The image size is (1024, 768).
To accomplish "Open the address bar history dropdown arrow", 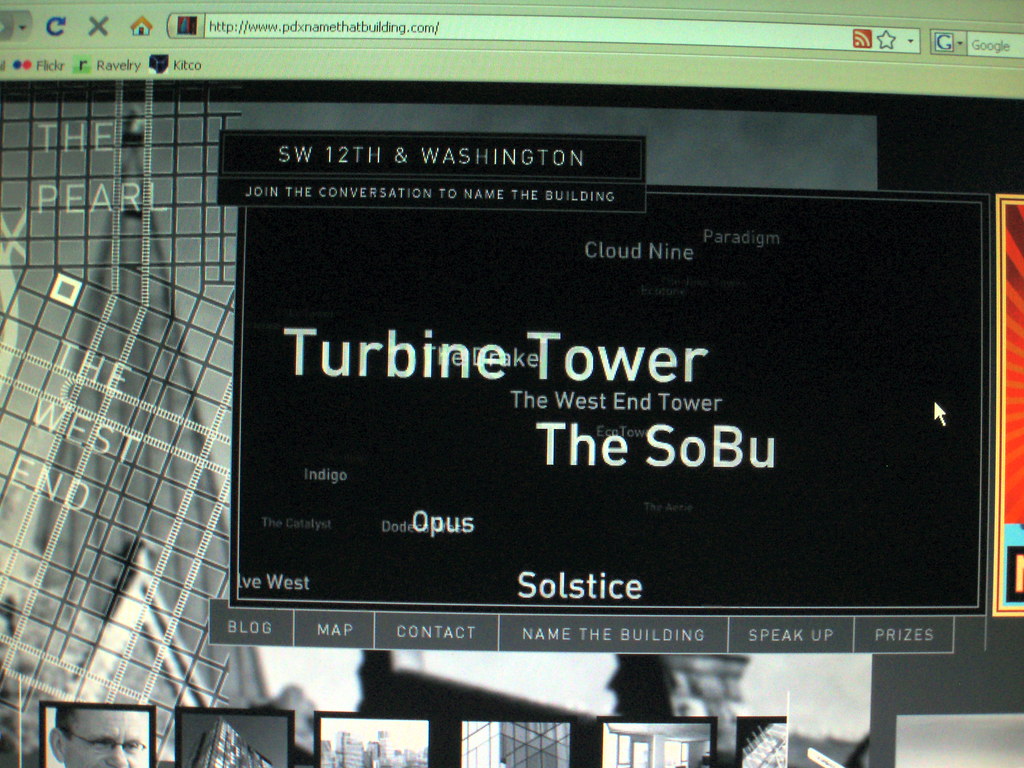I will (x=910, y=41).
